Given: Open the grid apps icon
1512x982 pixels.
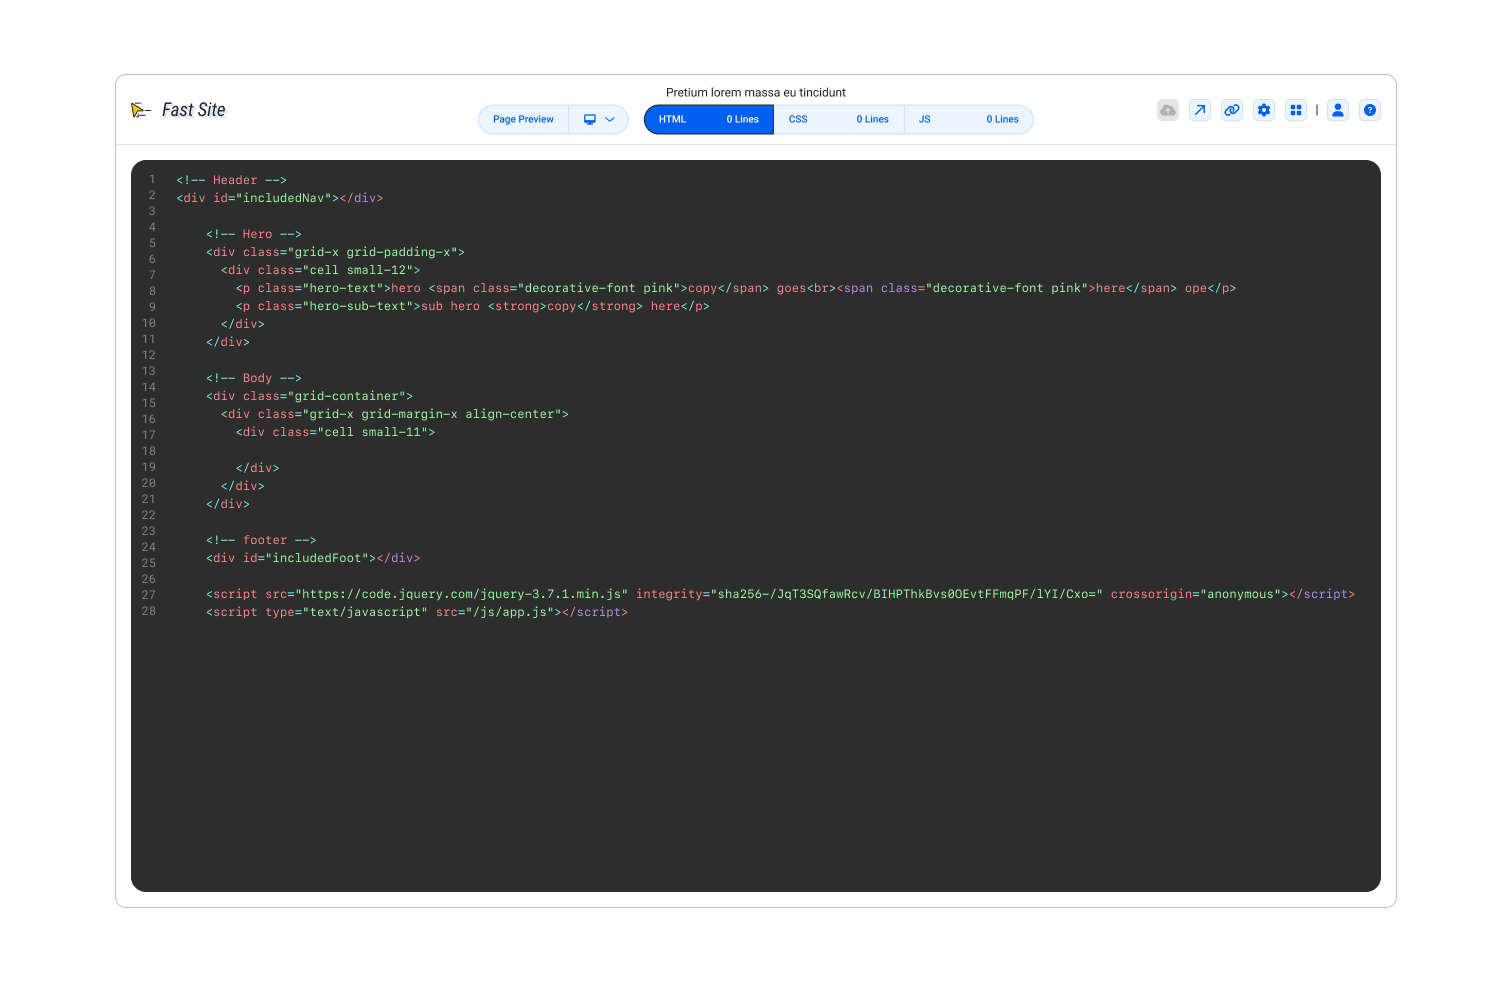Looking at the screenshot, I should point(1296,110).
